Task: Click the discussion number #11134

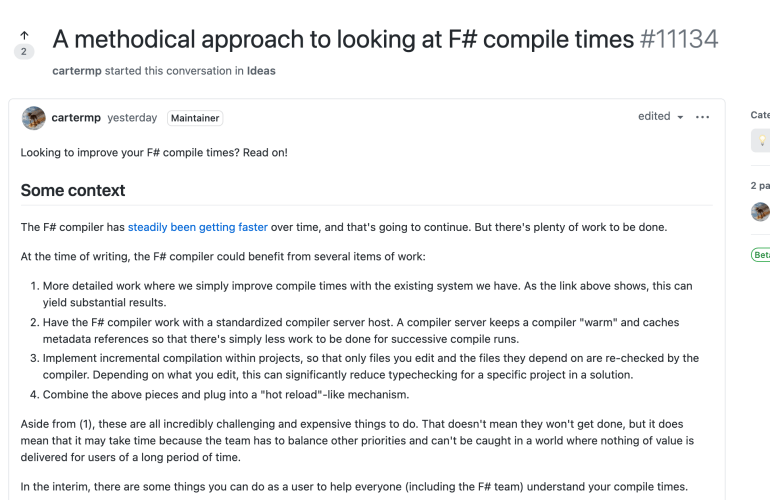Action: coord(679,39)
